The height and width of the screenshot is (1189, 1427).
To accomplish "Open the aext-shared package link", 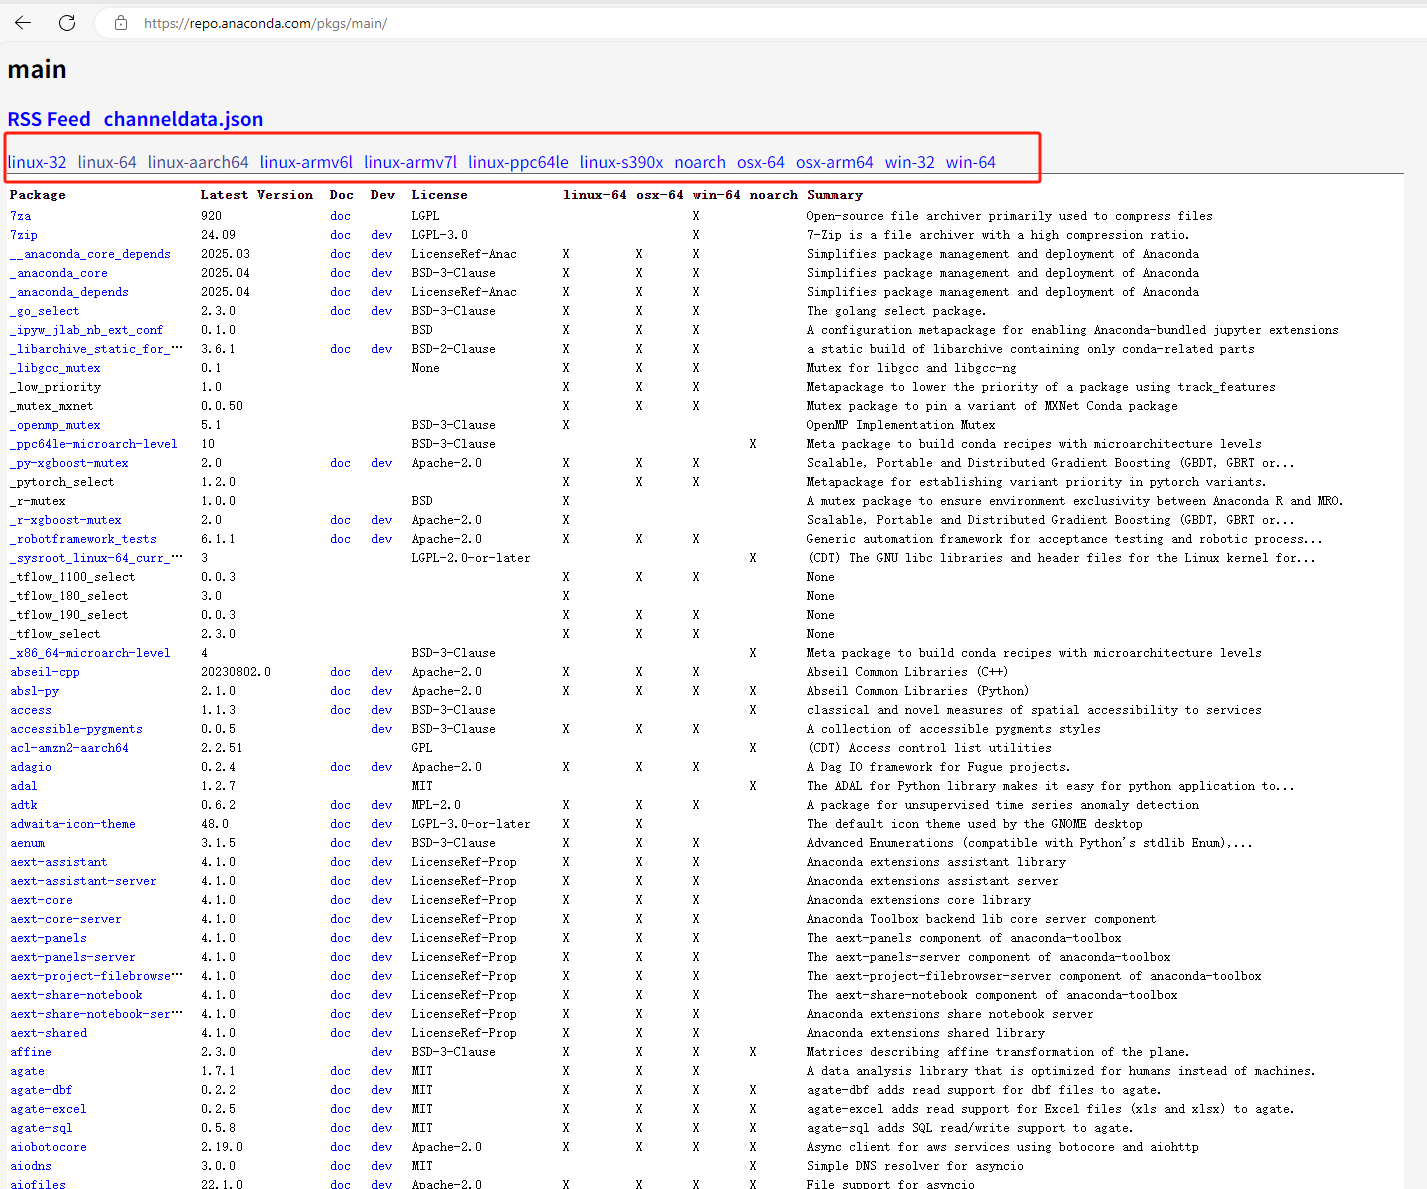I will 48,1033.
